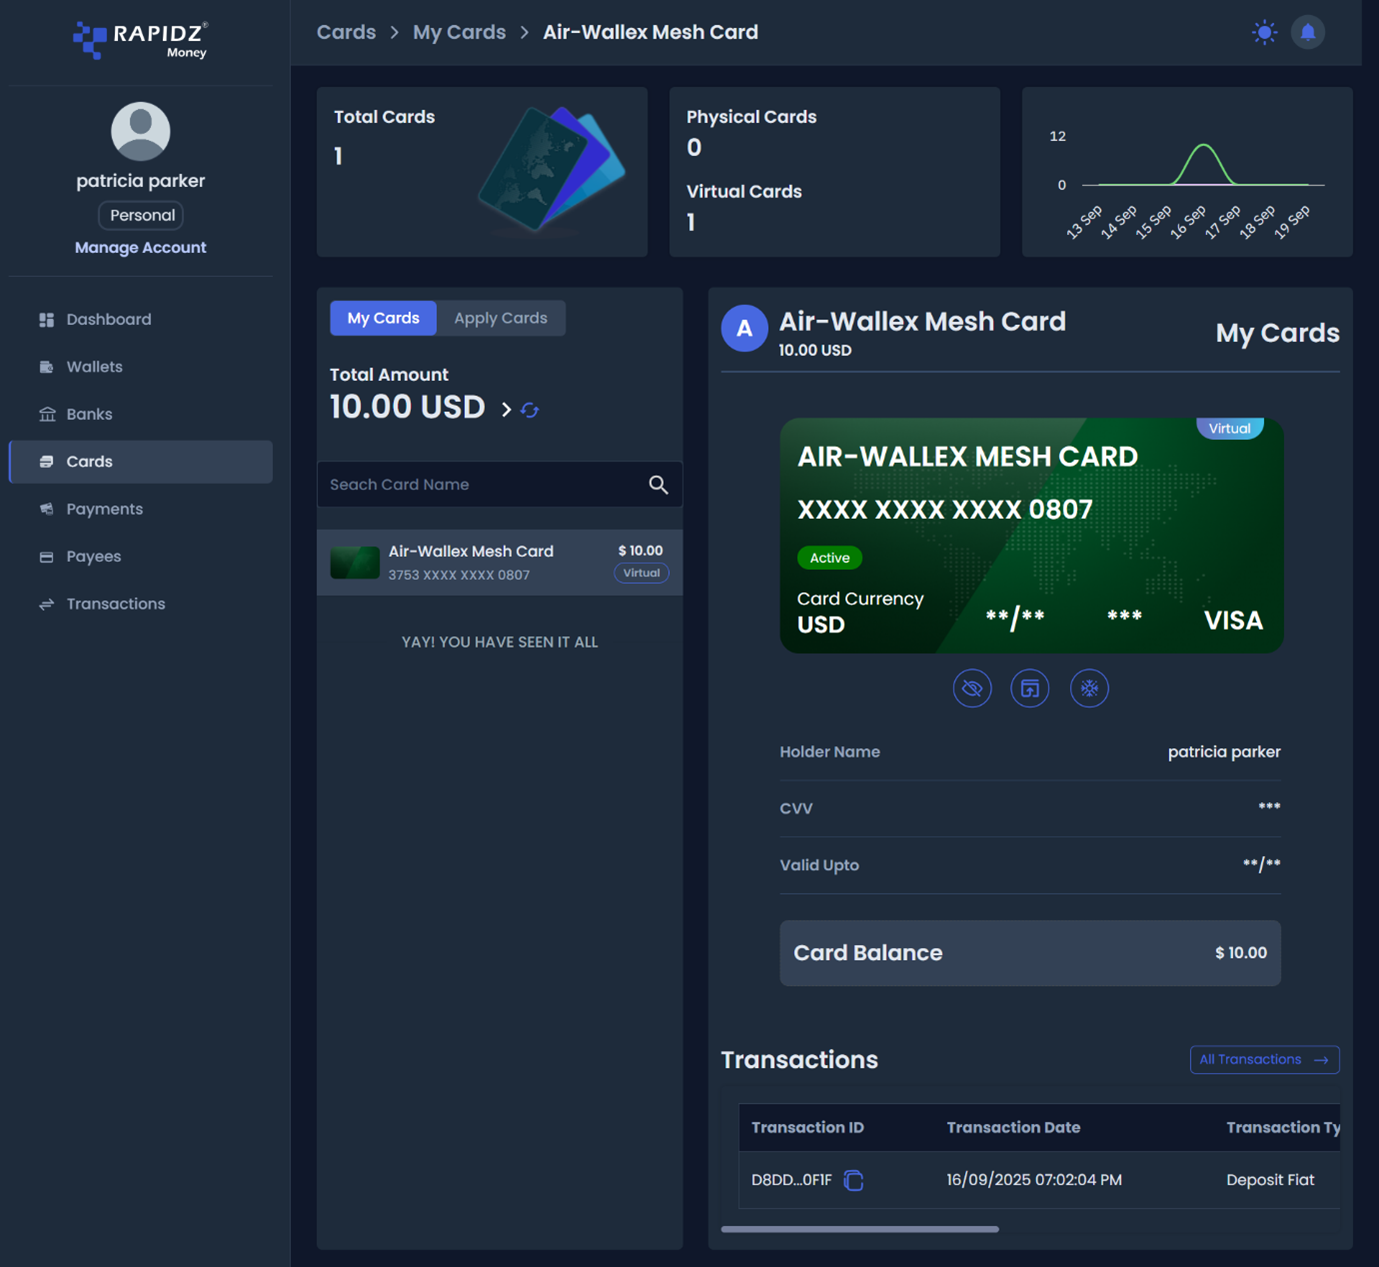Click the Virtual tag in card list
This screenshot has width=1379, height=1267.
641,573
